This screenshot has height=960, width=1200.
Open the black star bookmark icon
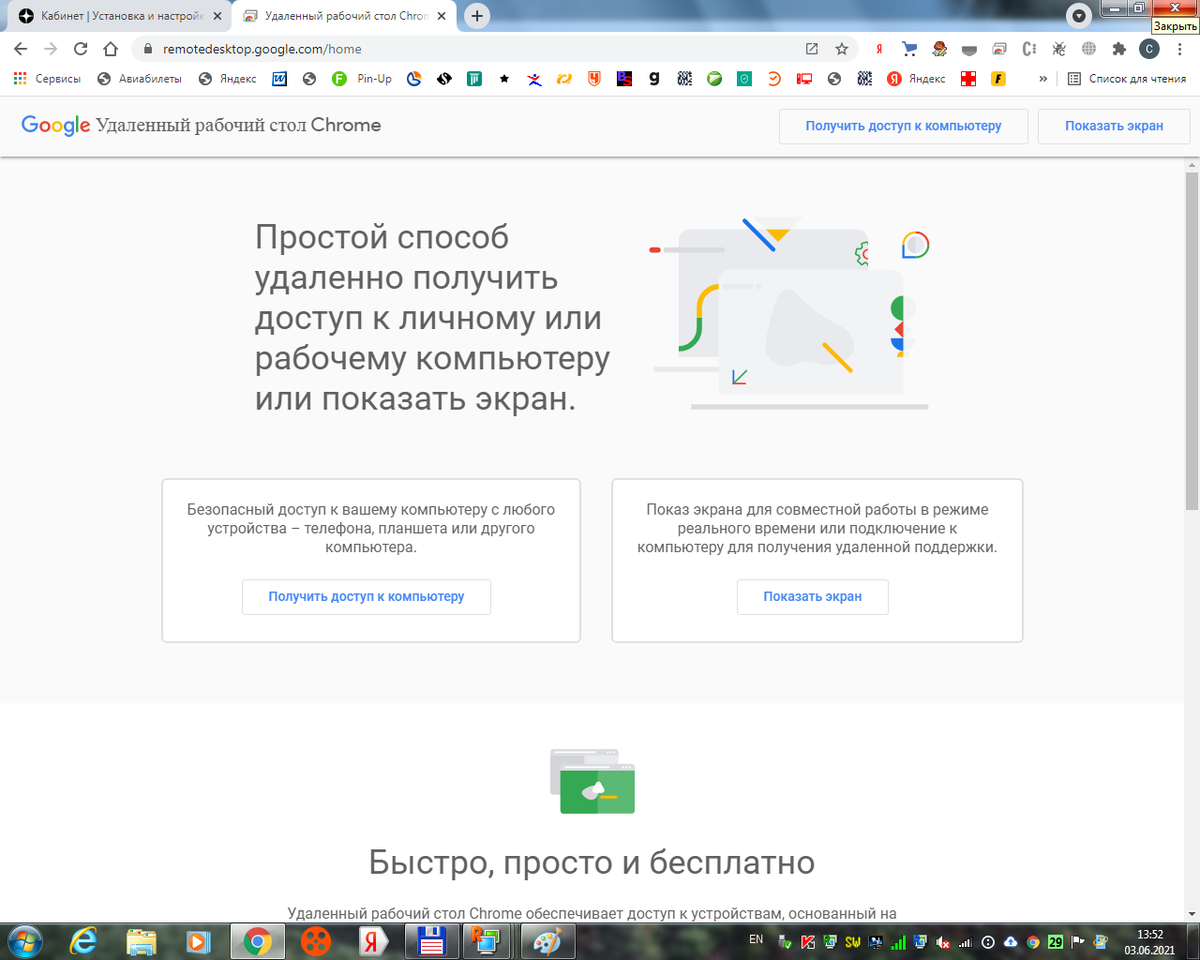click(x=504, y=79)
